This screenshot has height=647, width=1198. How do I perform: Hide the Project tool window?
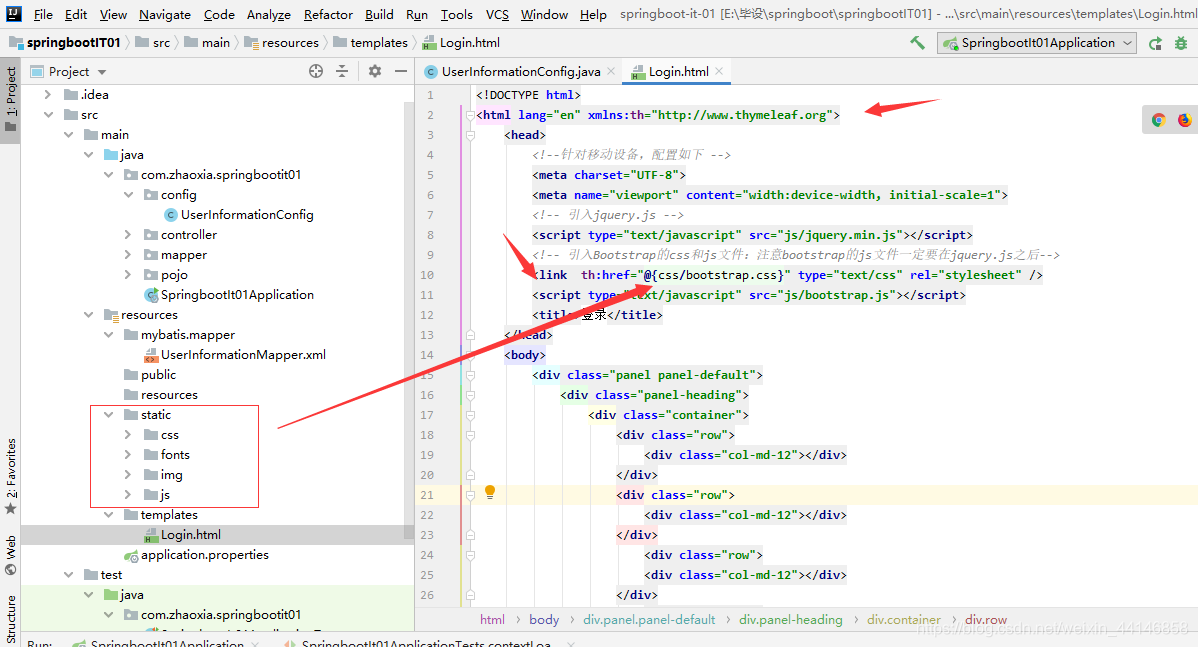click(400, 71)
